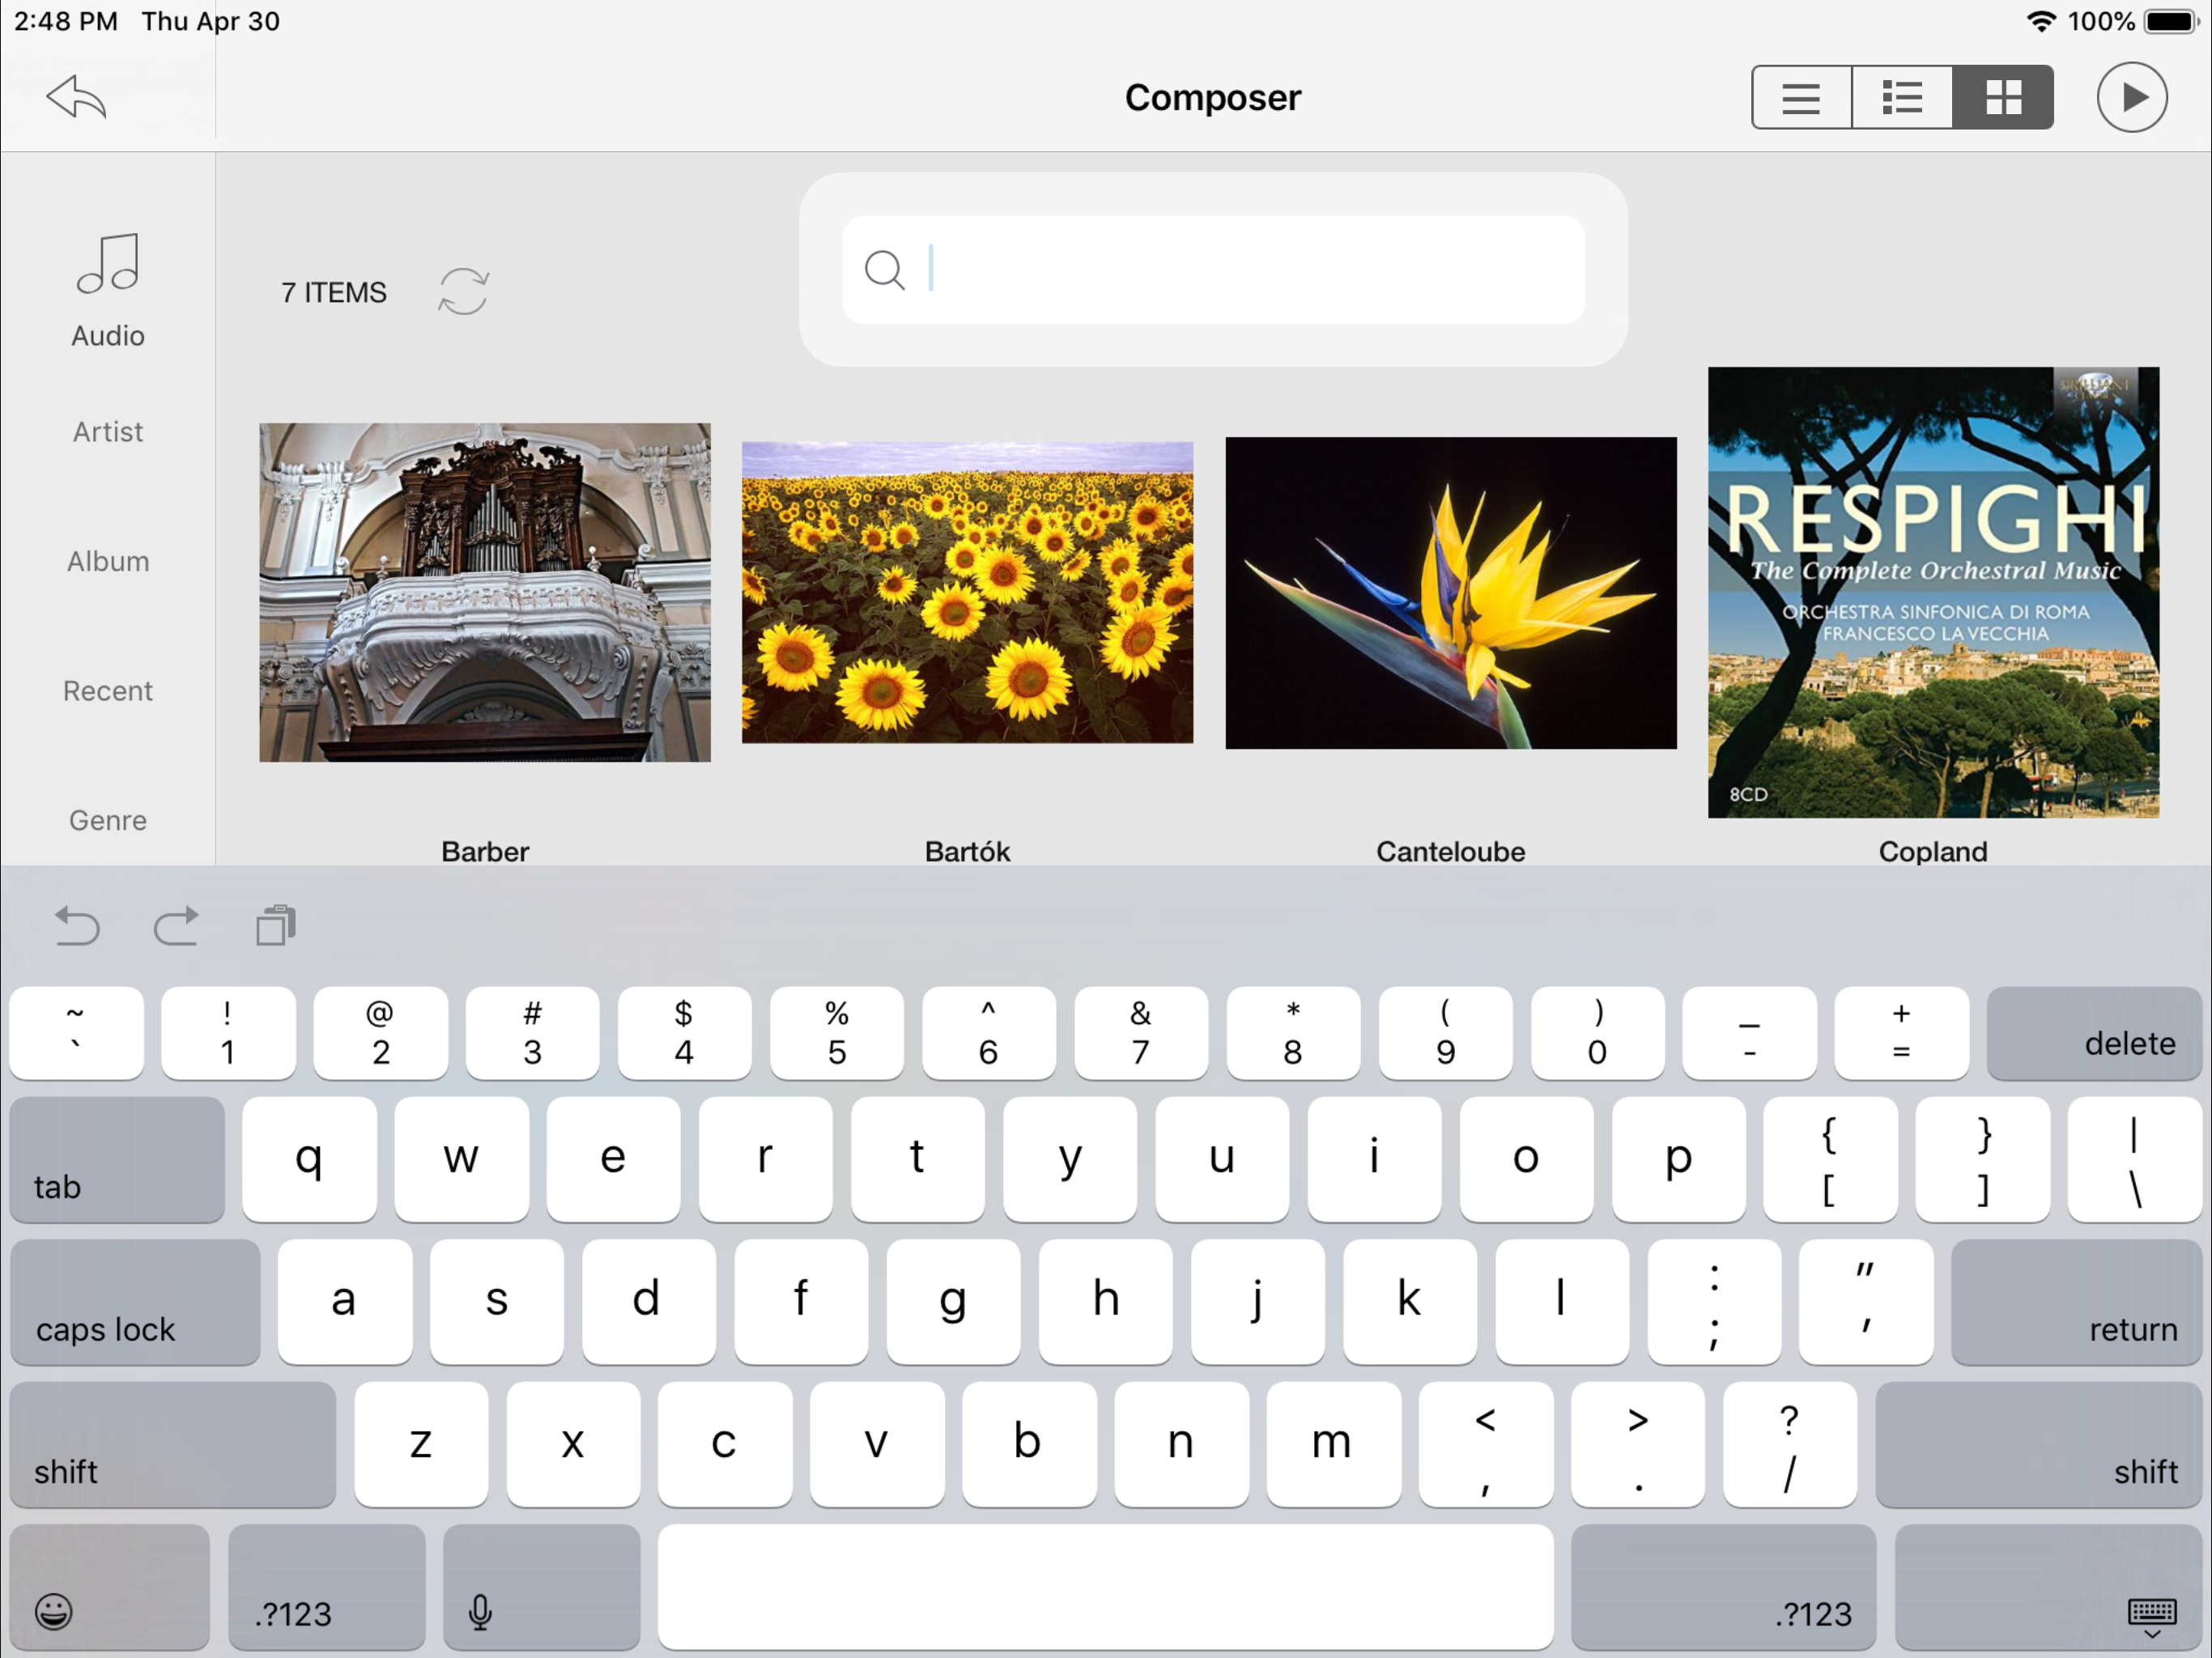Browse by Genre
Image resolution: width=2212 pixels, height=1658 pixels.
coord(108,820)
